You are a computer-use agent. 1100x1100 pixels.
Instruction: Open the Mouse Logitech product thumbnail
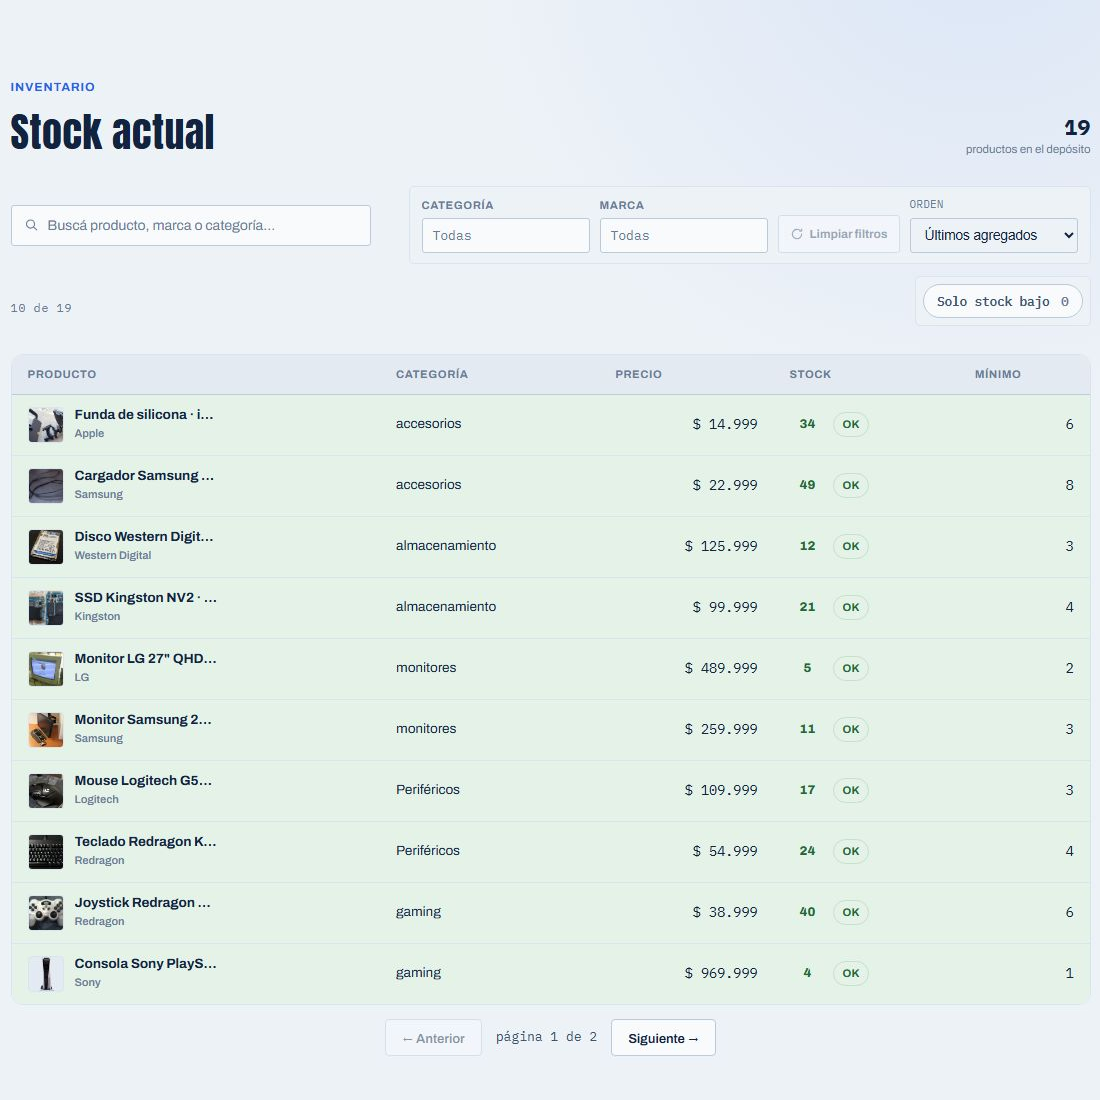46,791
